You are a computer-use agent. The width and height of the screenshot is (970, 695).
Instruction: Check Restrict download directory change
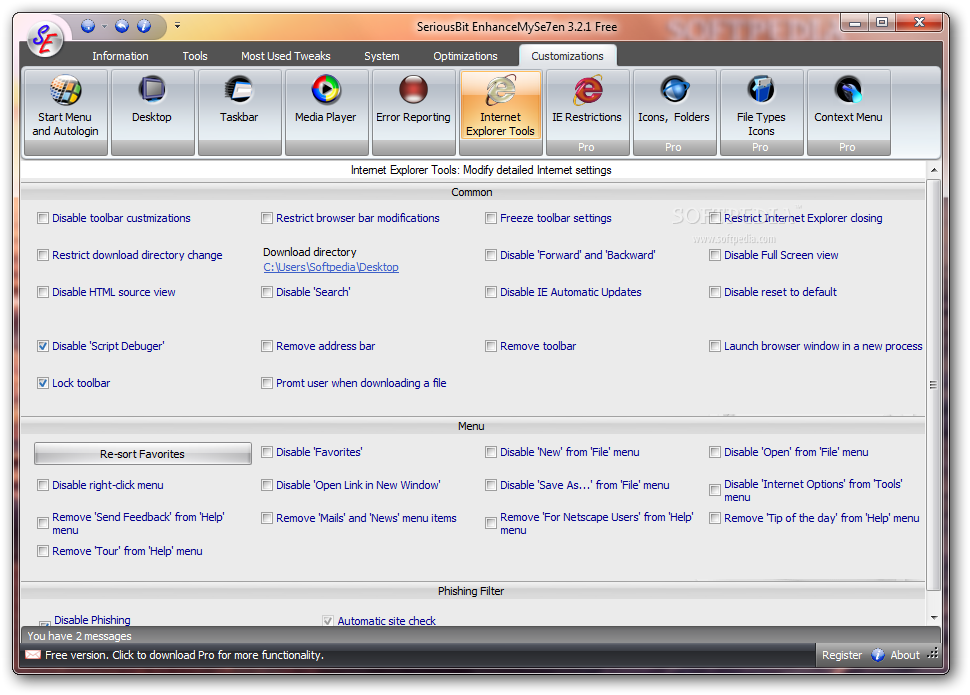pyautogui.click(x=43, y=255)
